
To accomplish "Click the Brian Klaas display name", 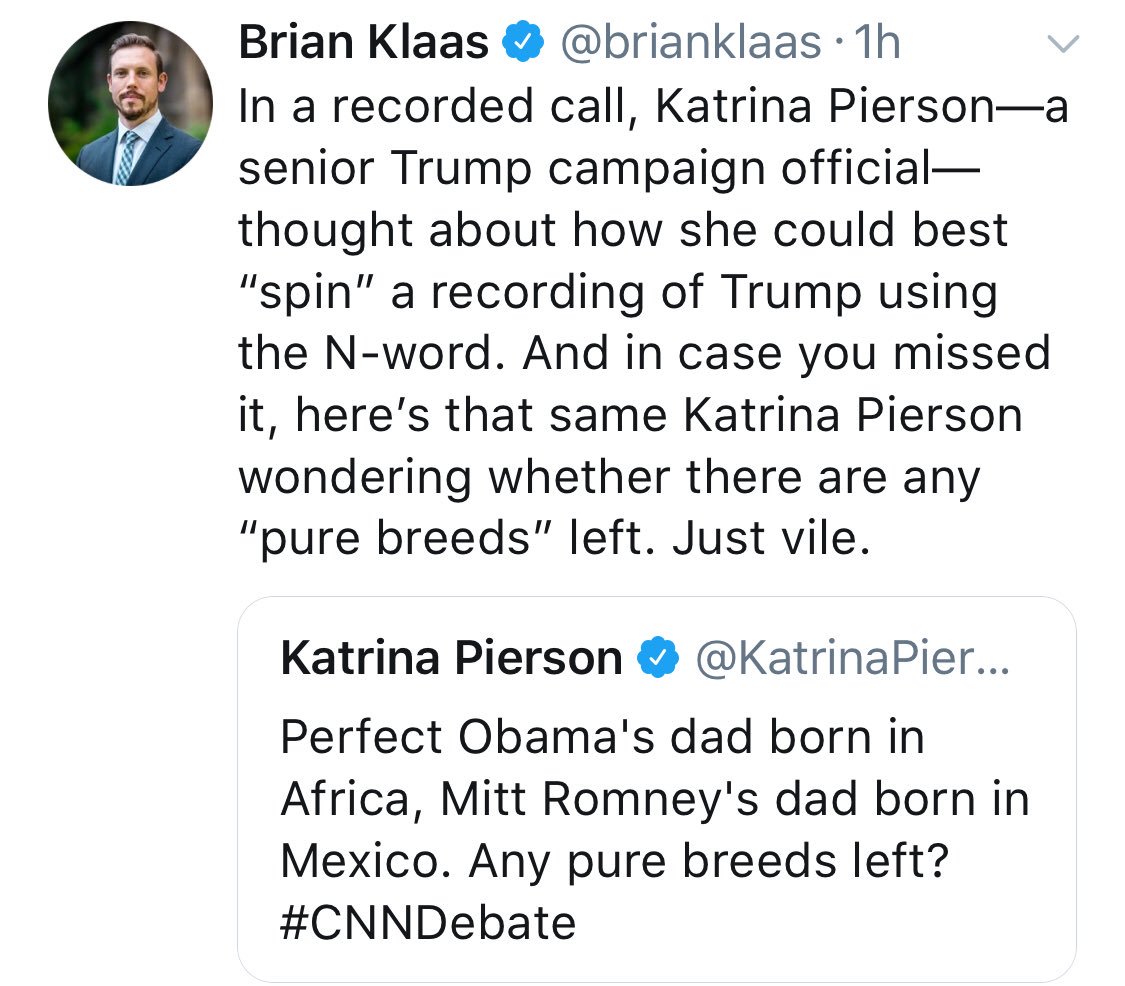I will click(363, 44).
